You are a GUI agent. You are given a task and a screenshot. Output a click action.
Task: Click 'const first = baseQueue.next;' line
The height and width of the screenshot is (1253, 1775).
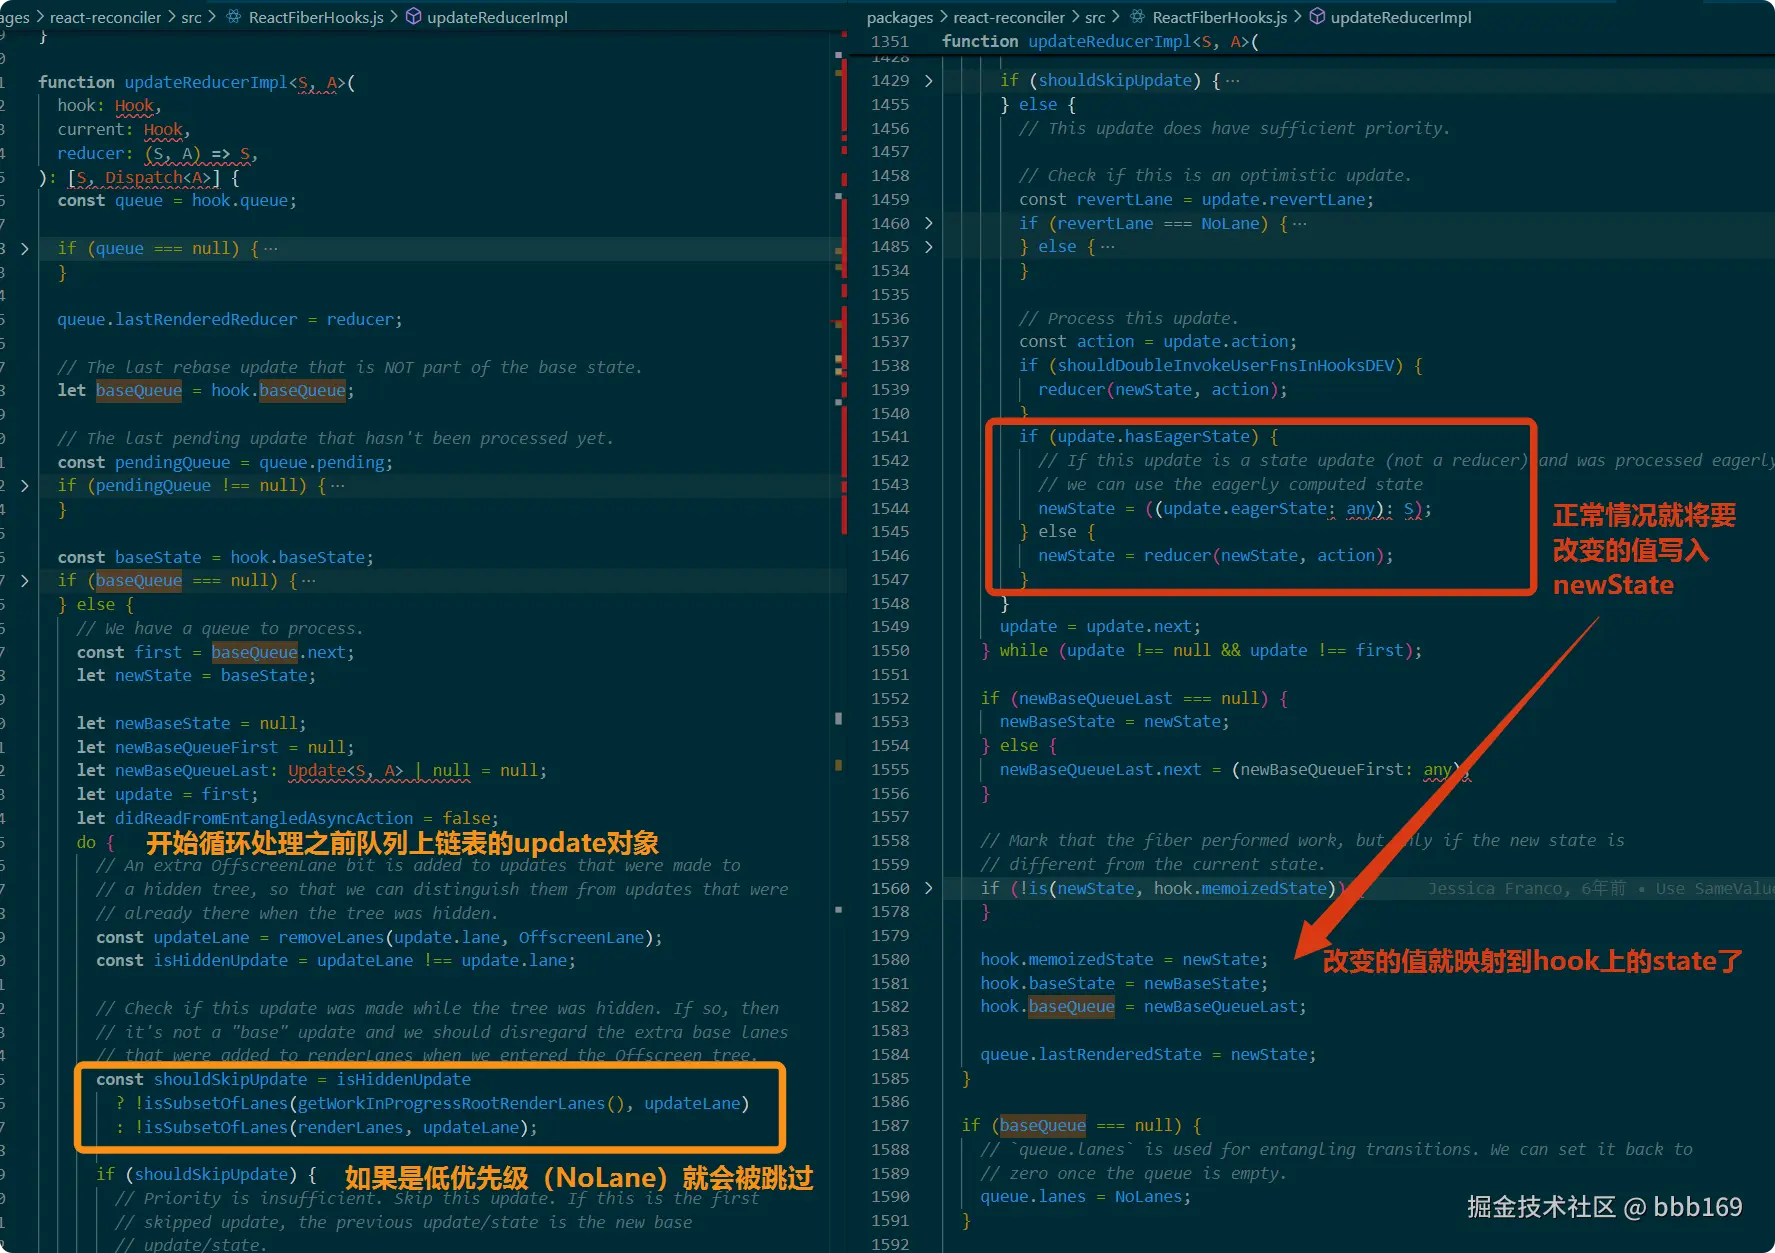(x=215, y=653)
